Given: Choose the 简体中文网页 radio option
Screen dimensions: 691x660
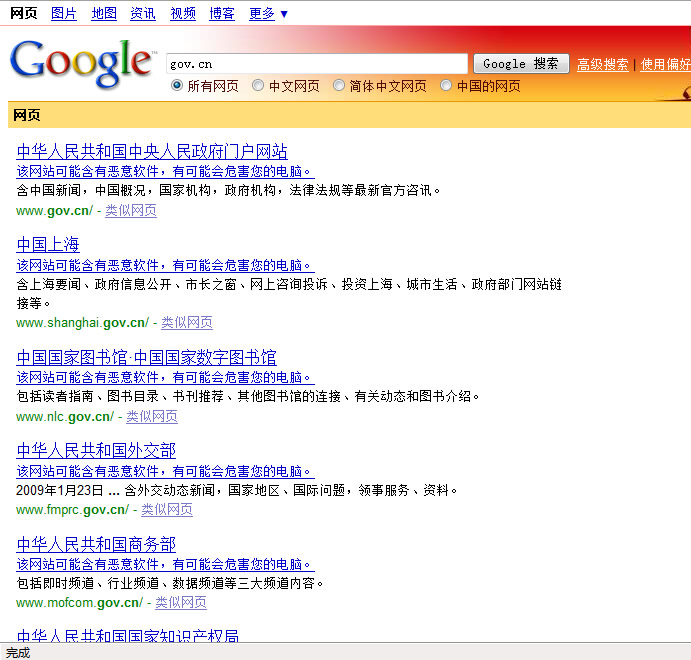Looking at the screenshot, I should [x=339, y=86].
